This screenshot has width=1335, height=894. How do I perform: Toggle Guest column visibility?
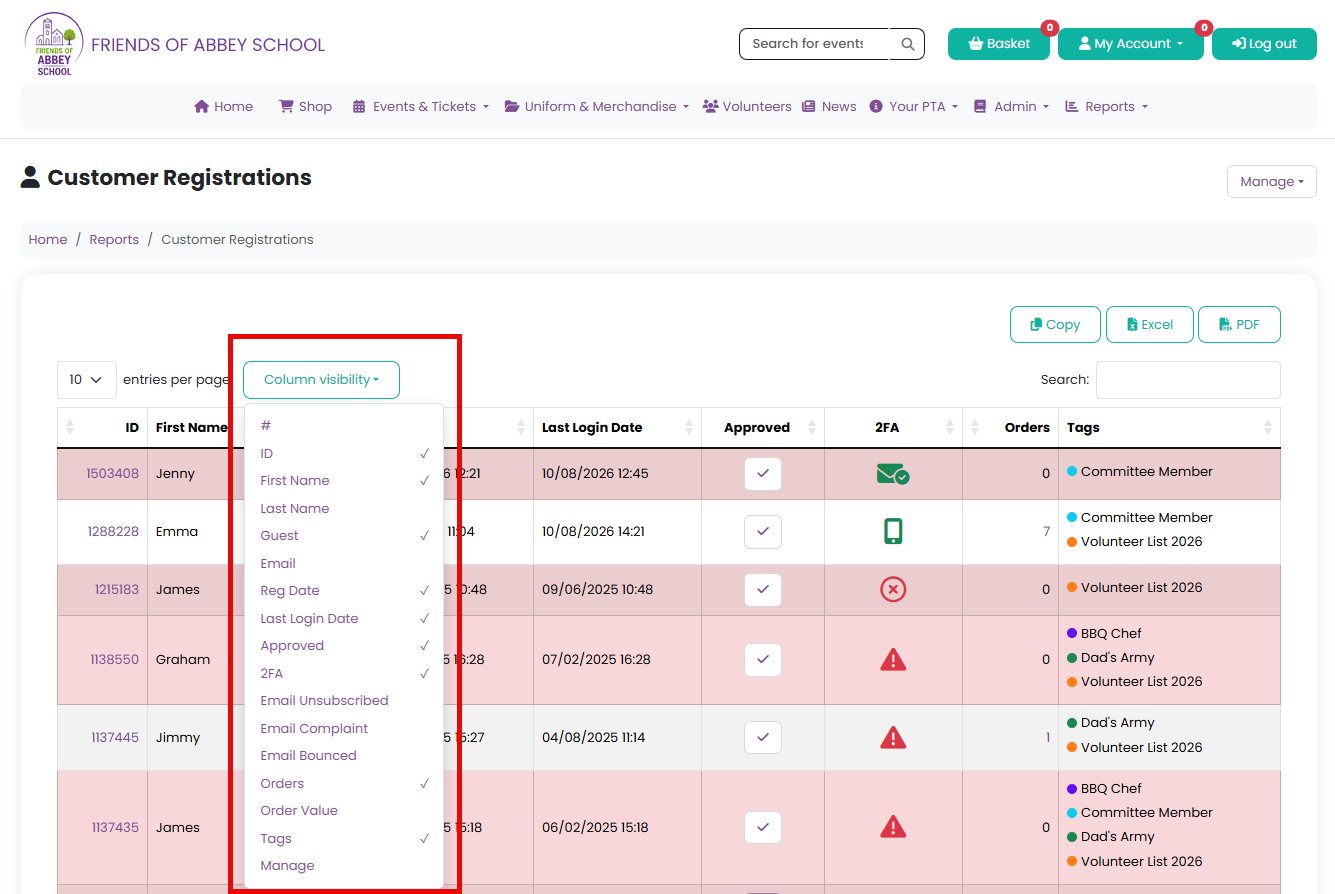344,536
